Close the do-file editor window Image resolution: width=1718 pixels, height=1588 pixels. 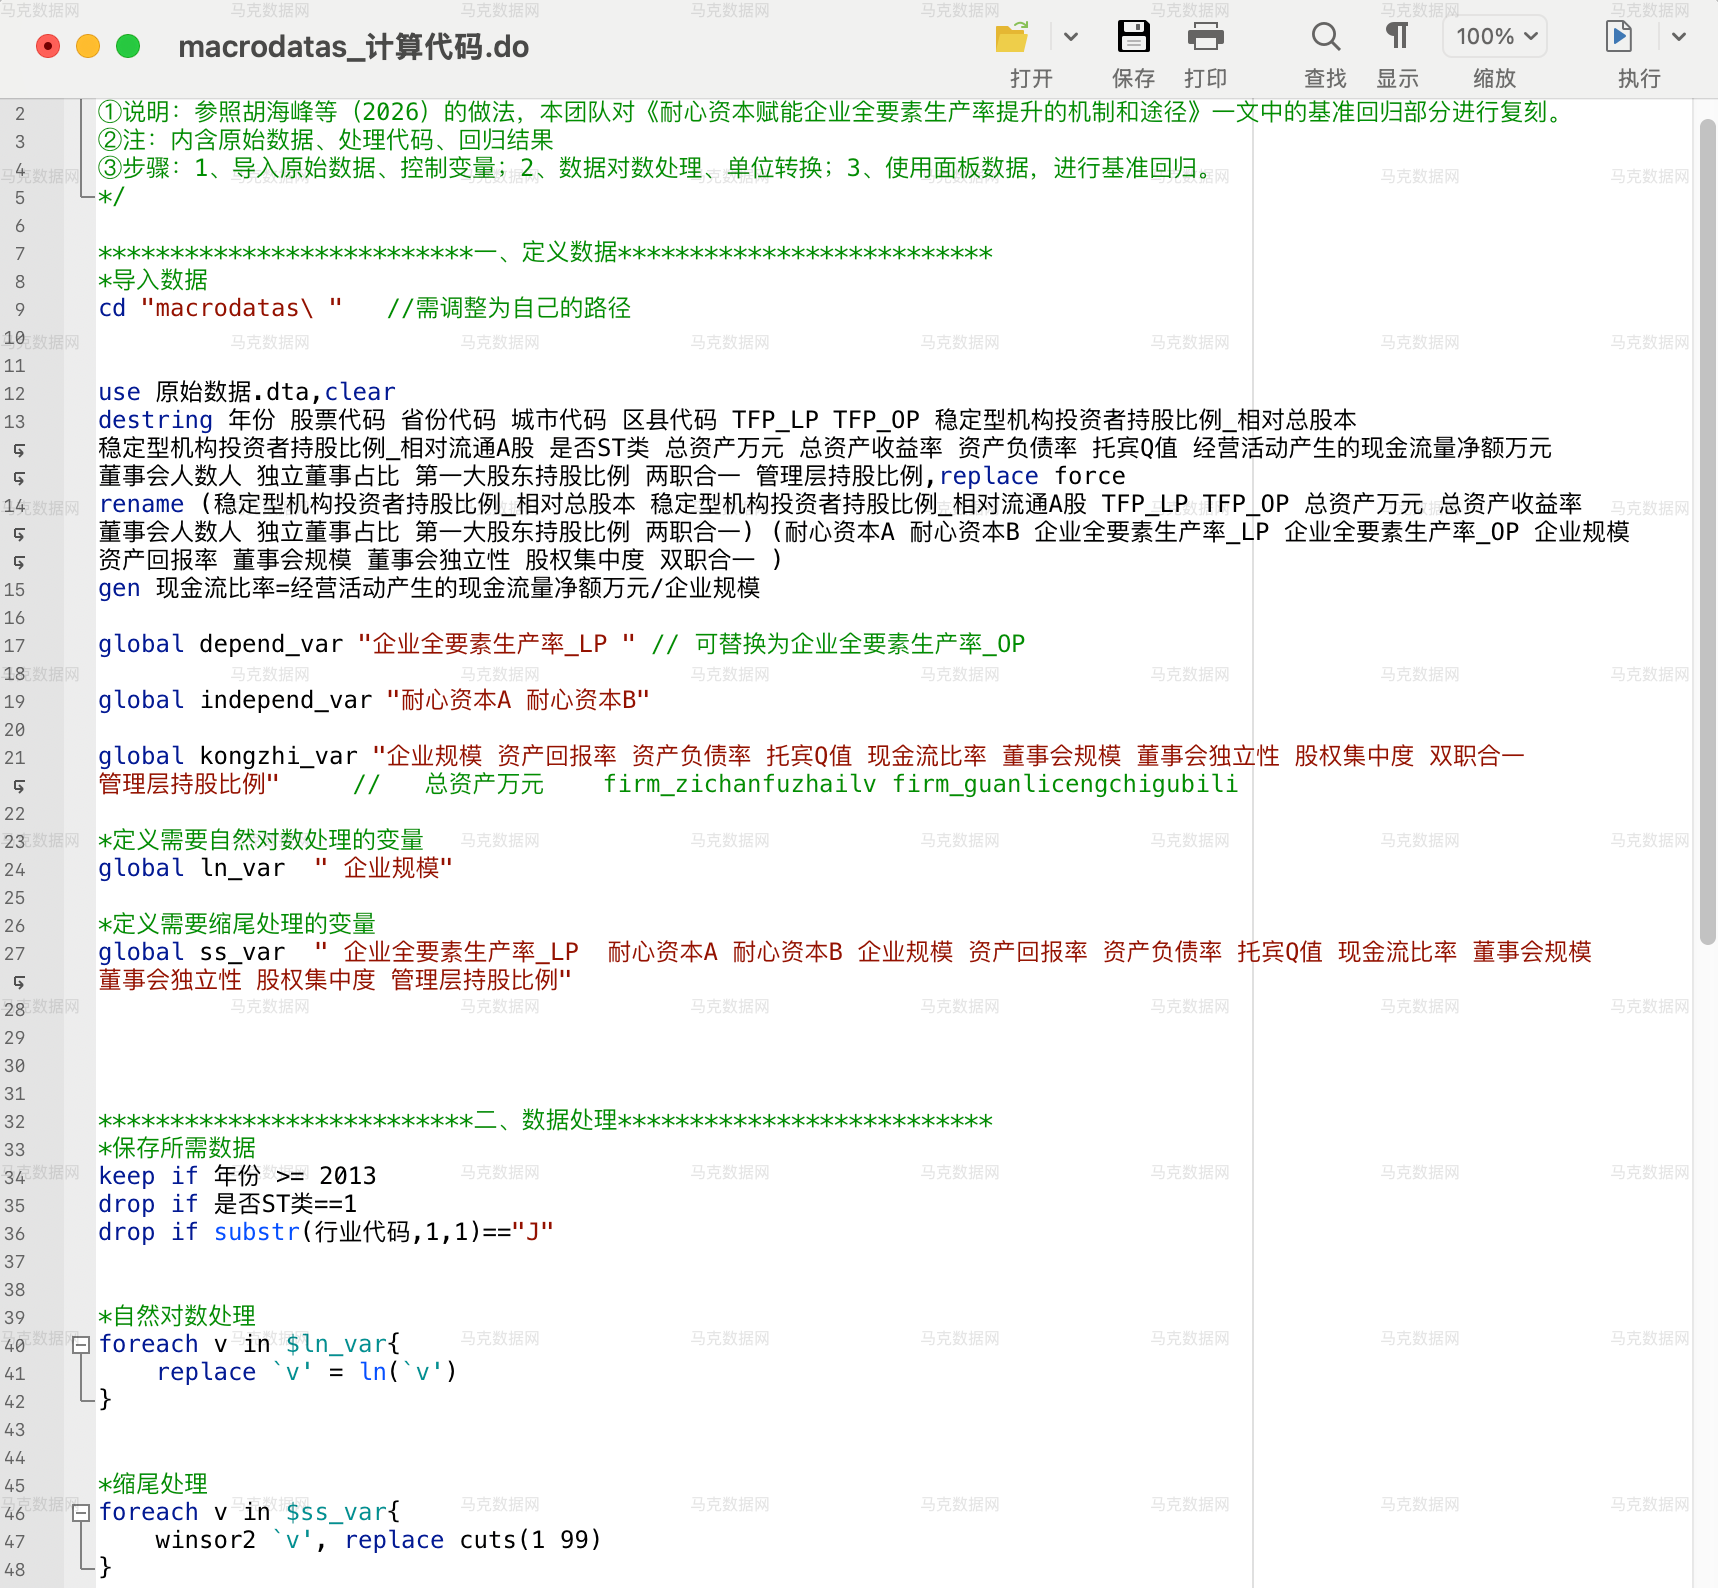point(48,46)
